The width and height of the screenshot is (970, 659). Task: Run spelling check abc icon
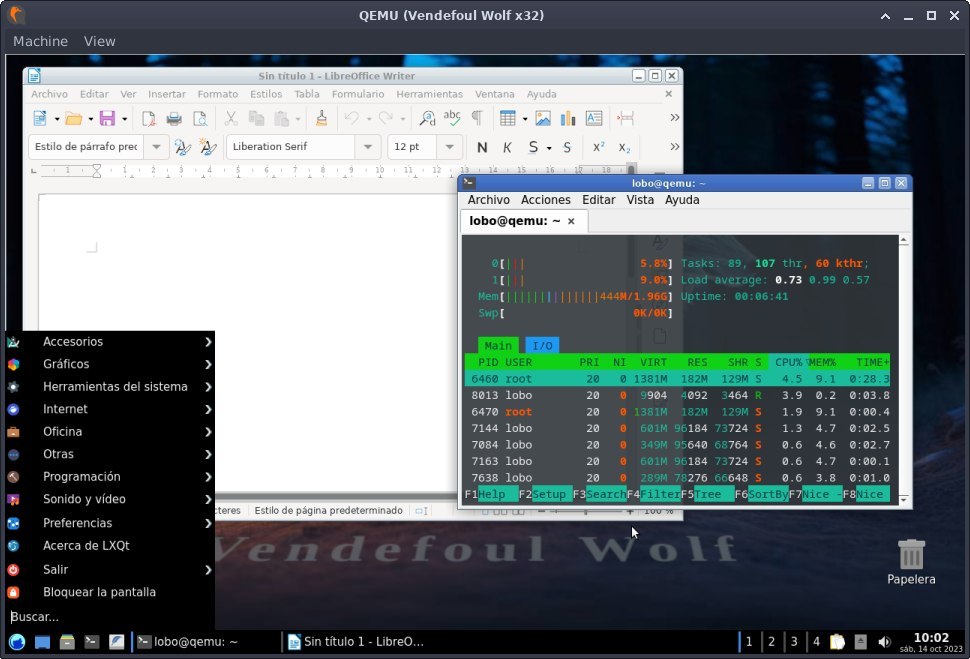tap(452, 118)
